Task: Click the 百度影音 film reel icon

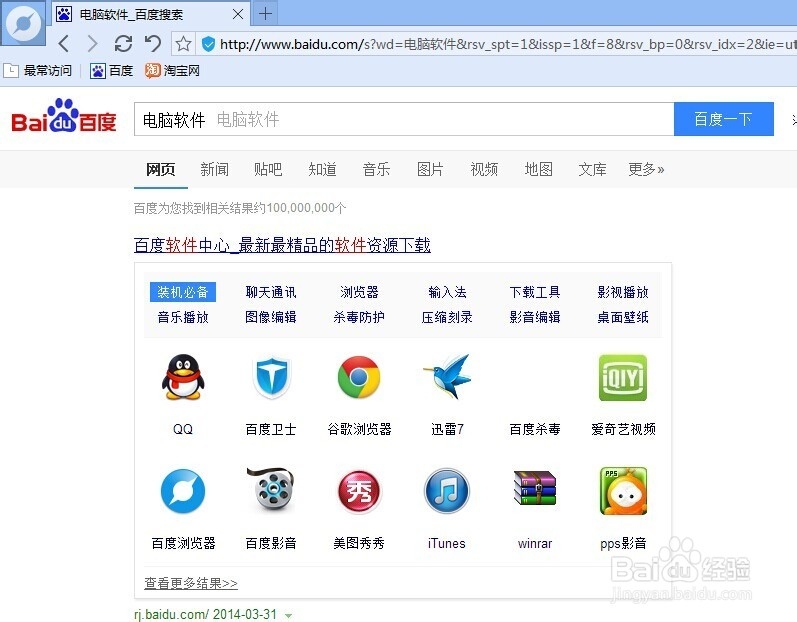Action: 271,489
